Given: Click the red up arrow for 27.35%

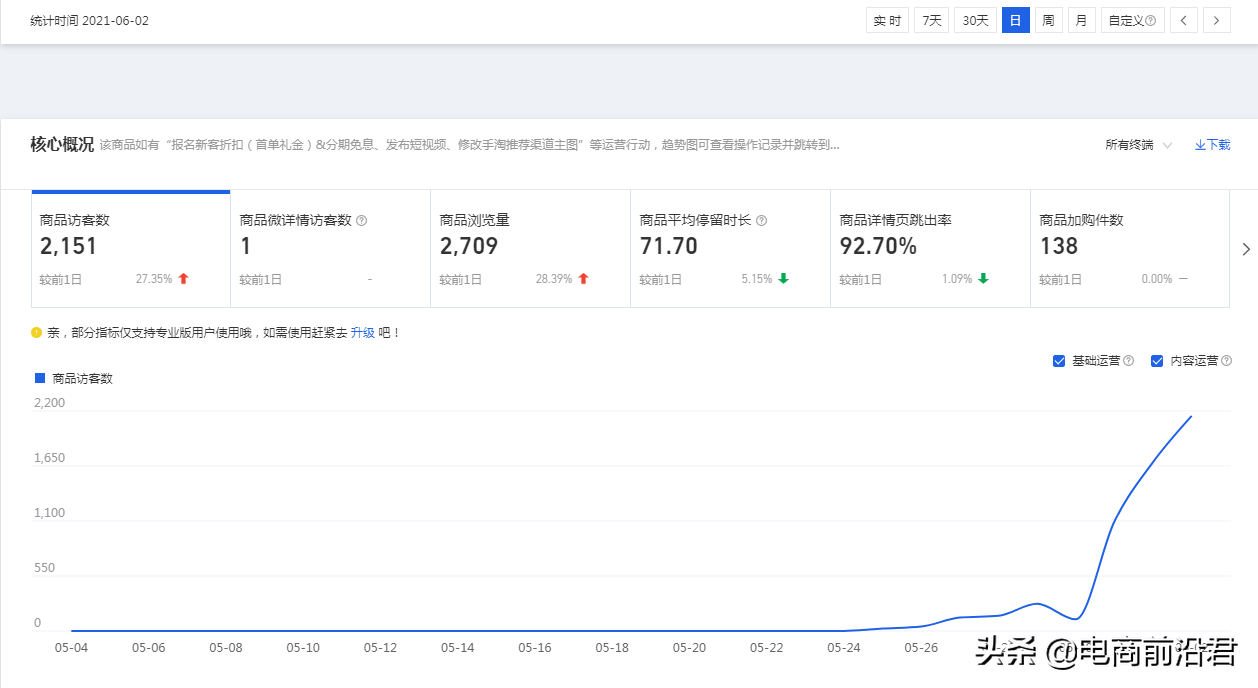Looking at the screenshot, I should click(183, 279).
